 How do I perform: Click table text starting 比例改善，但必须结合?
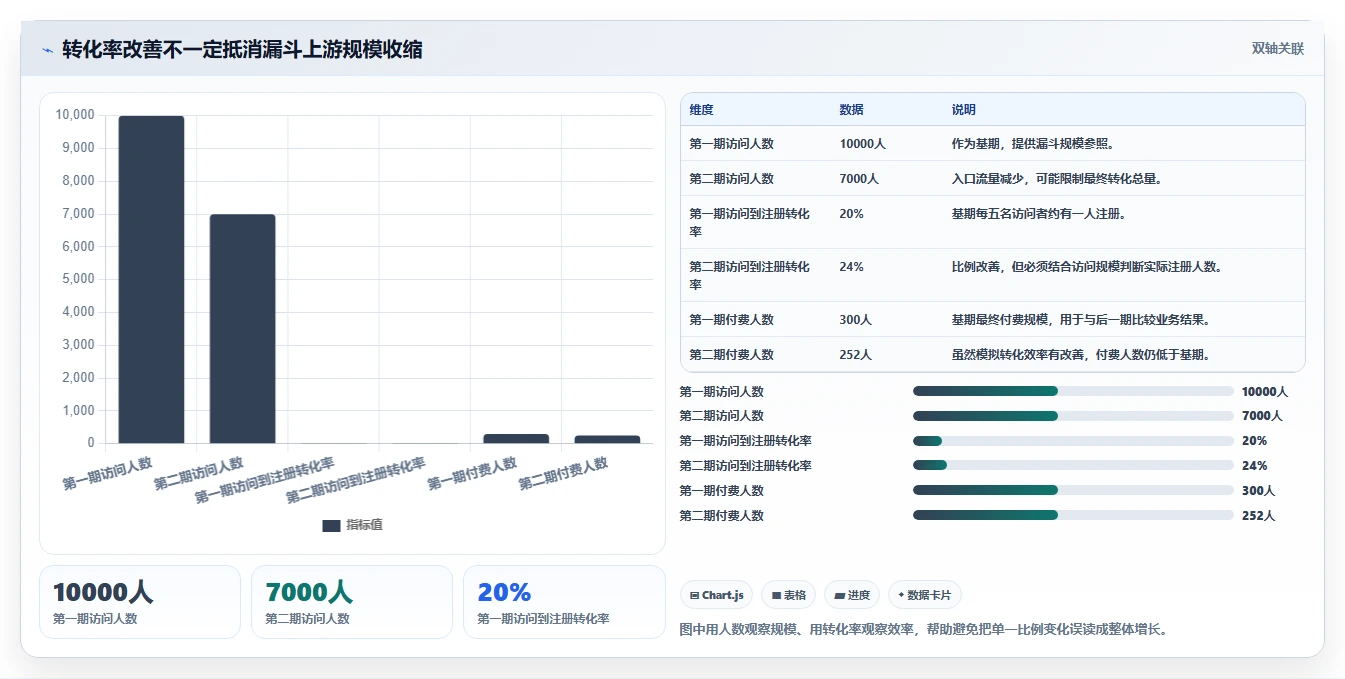(x=1086, y=267)
